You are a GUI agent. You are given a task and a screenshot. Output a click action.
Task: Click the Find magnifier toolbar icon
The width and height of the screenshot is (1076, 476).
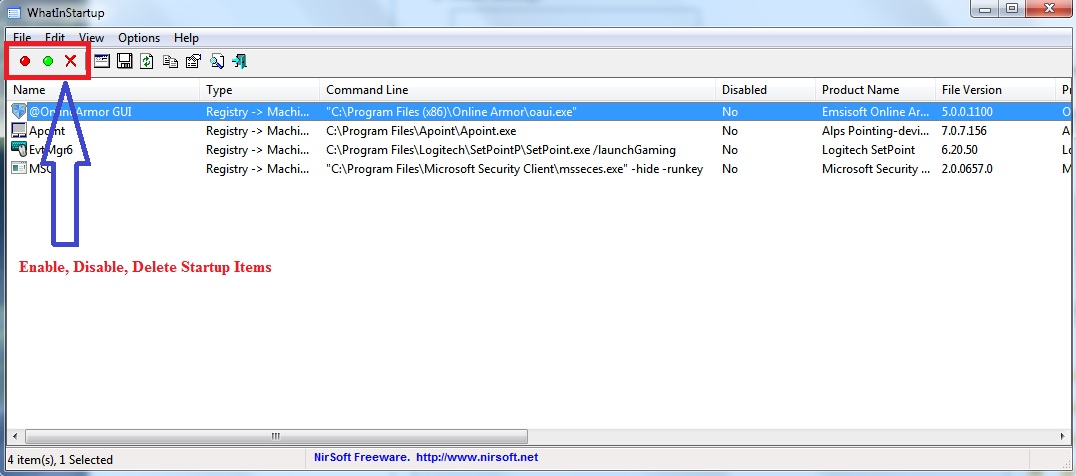coord(217,61)
